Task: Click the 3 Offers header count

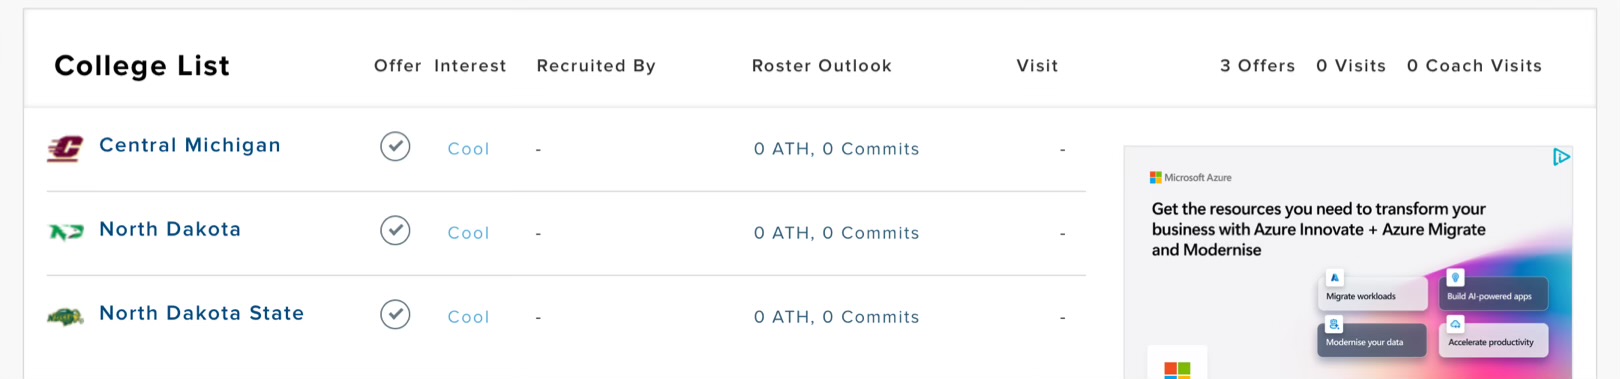Action: point(1257,66)
